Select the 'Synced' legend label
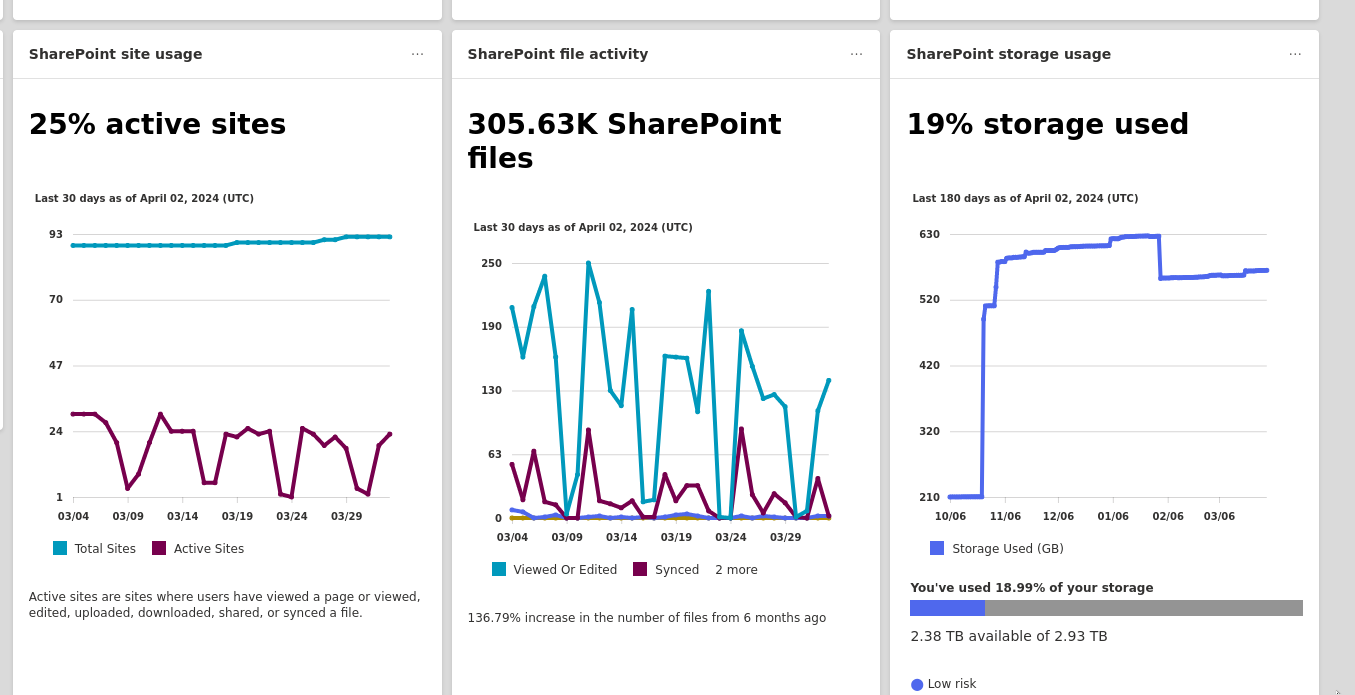1355x695 pixels. tap(676, 570)
